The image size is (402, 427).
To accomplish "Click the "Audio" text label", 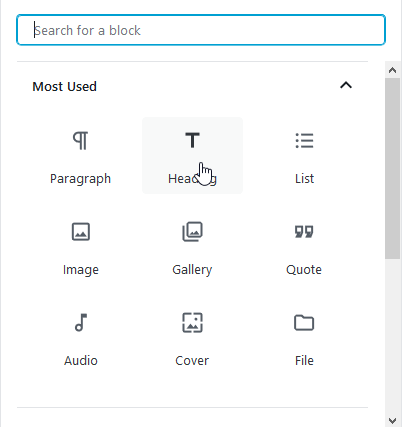I will 81,361.
